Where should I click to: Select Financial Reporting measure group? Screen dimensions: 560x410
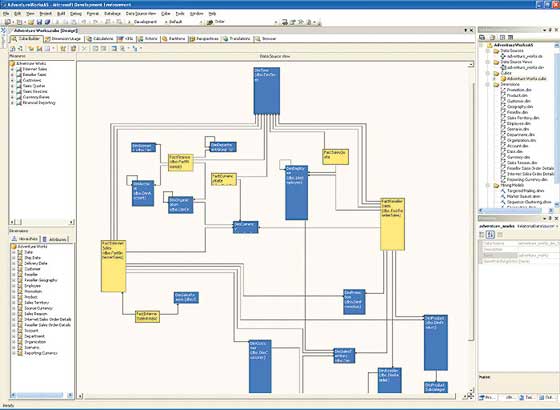[x=39, y=103]
